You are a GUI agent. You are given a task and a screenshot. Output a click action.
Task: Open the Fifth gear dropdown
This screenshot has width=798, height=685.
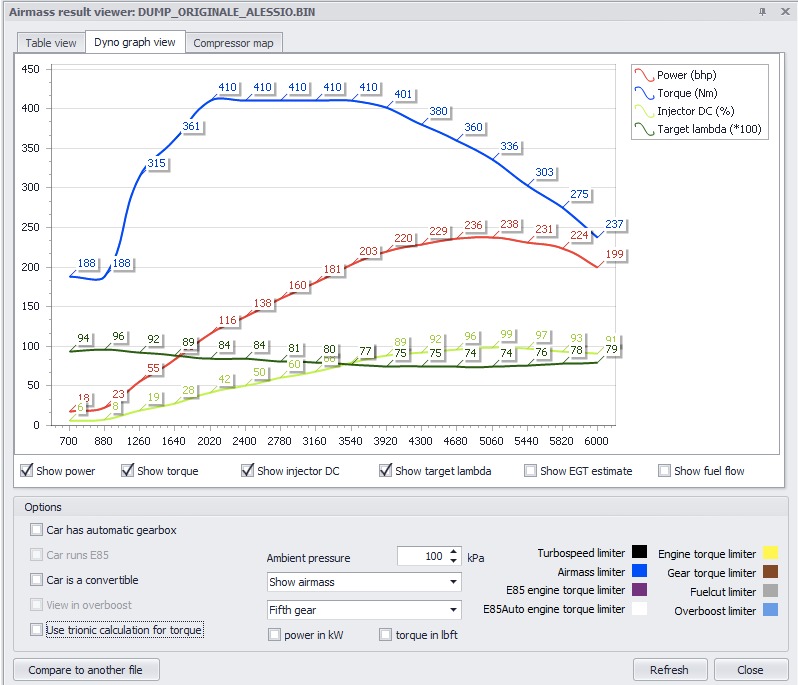pyautogui.click(x=364, y=610)
